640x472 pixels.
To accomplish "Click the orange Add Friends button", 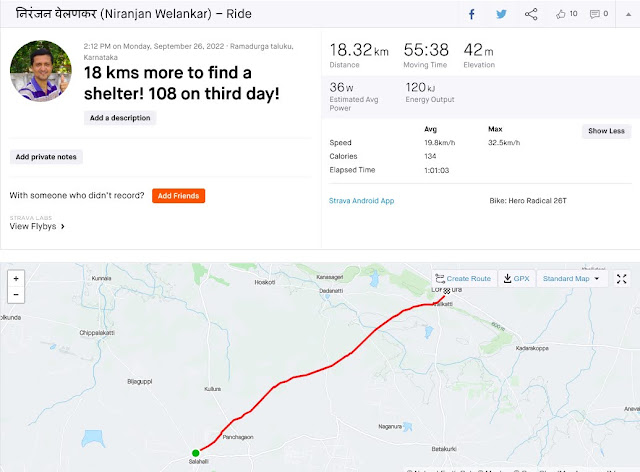I will click(x=178, y=196).
